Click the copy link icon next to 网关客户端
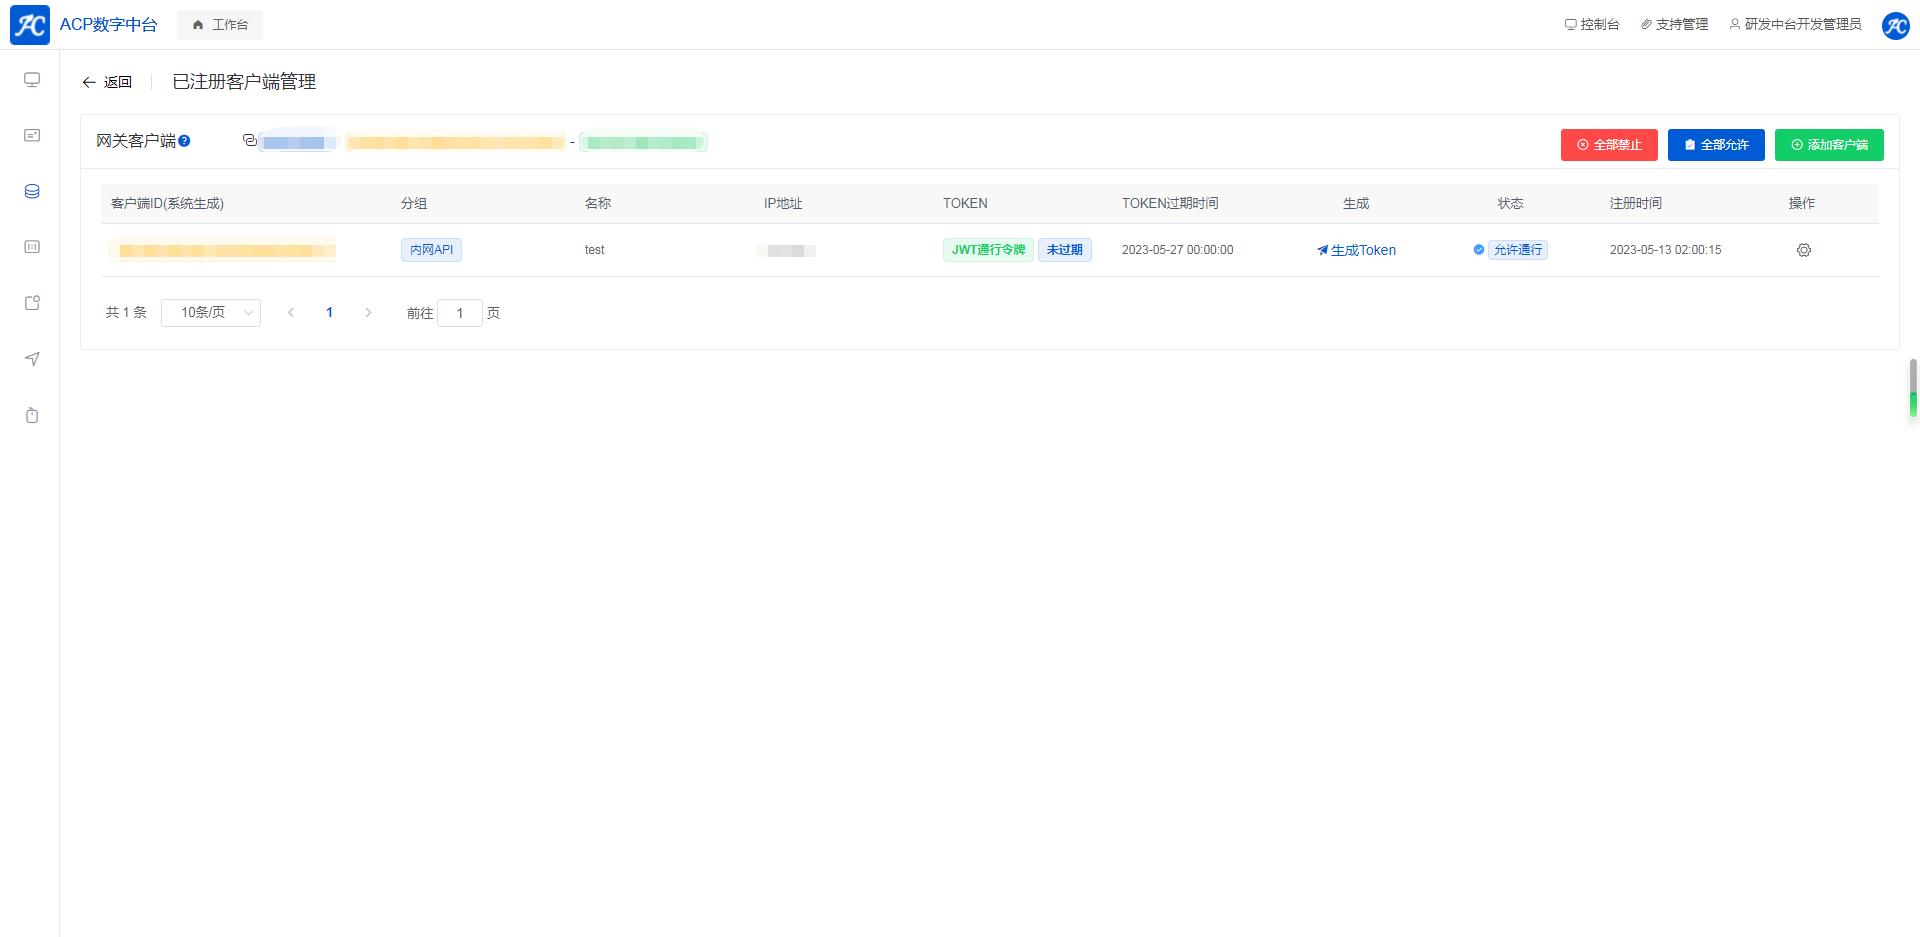The width and height of the screenshot is (1920, 937). pyautogui.click(x=249, y=141)
